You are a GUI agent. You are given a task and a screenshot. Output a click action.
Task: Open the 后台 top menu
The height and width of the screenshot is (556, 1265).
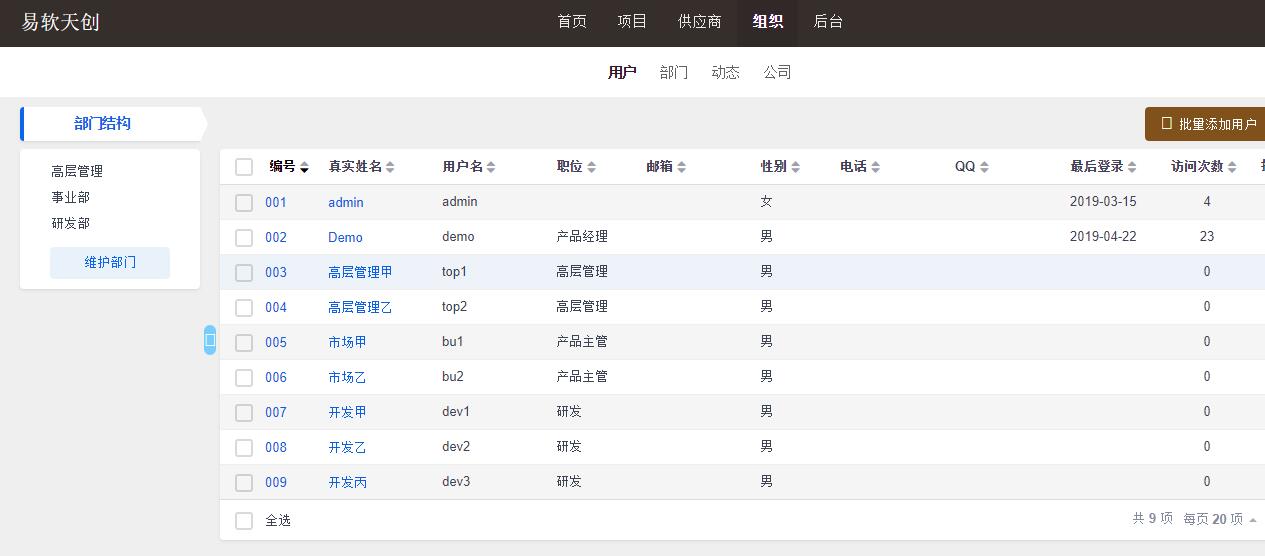(x=828, y=21)
